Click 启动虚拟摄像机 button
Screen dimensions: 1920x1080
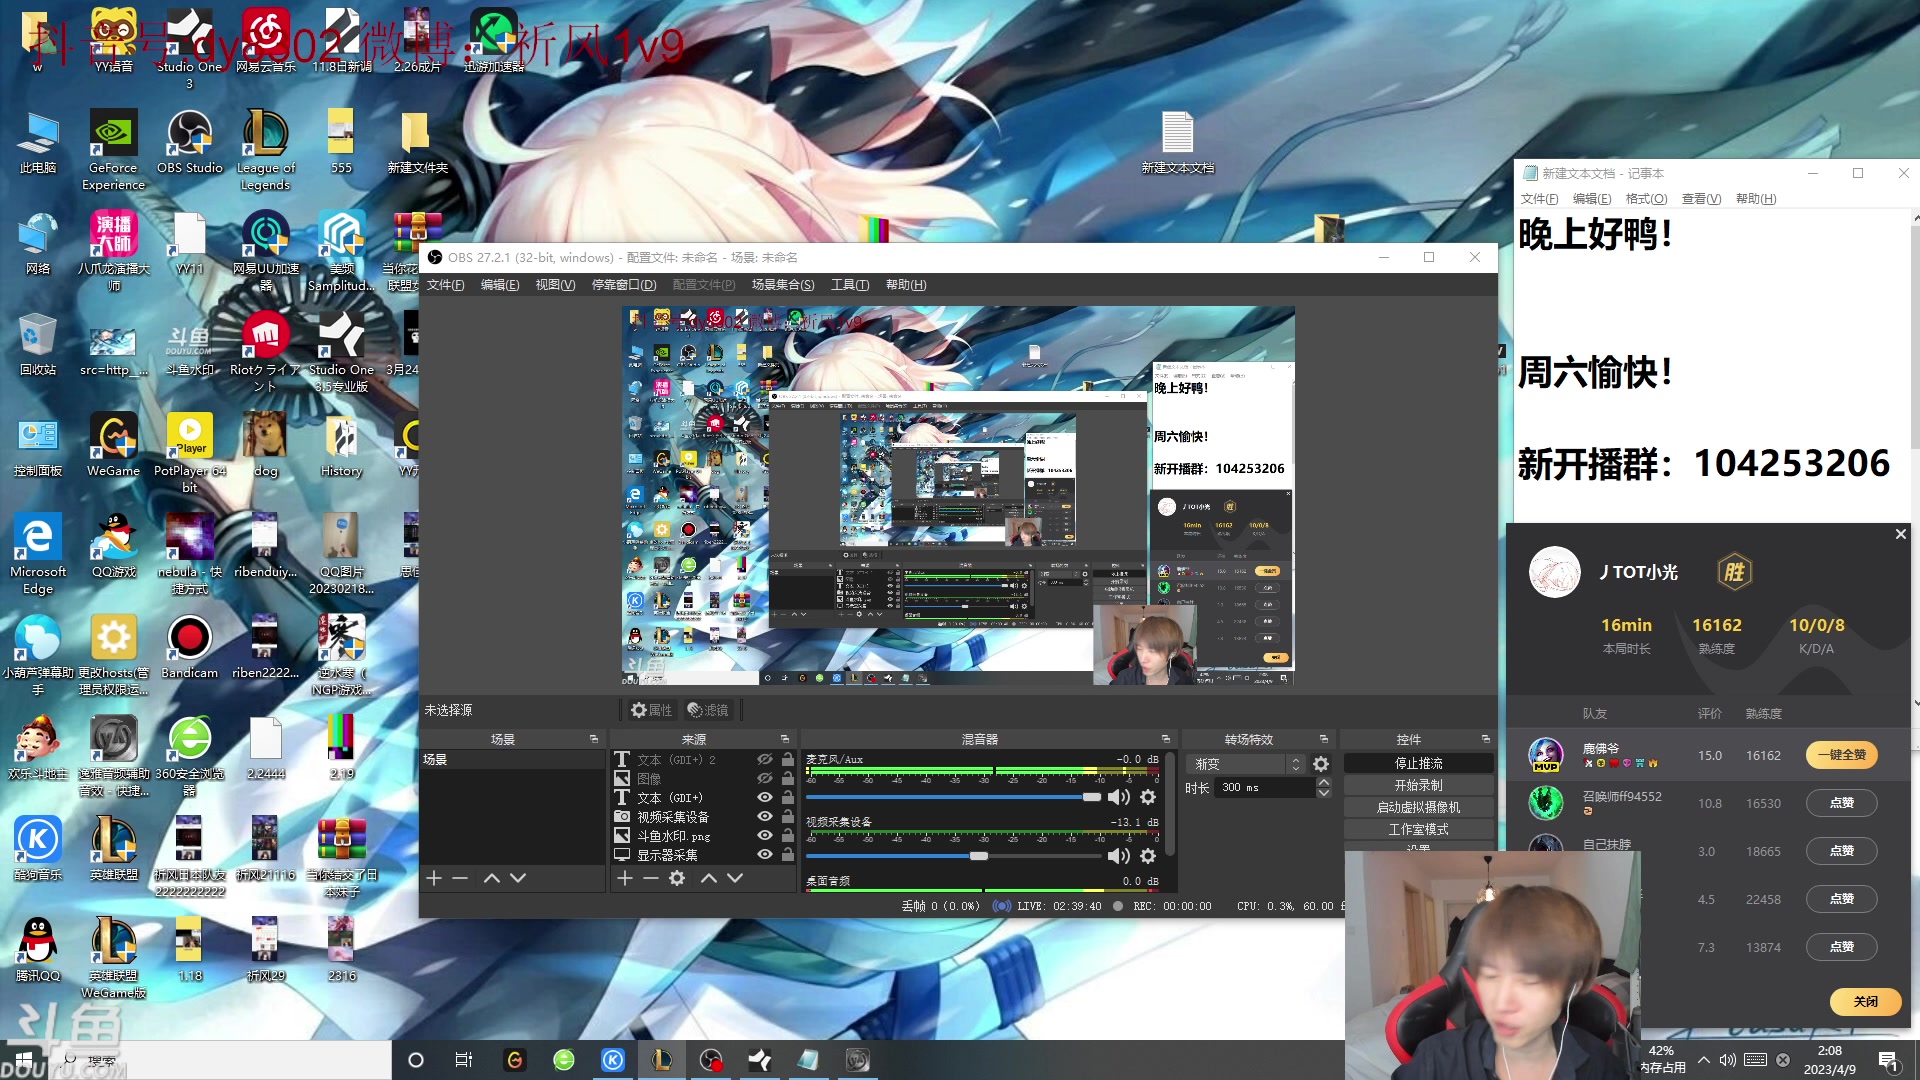tap(1418, 807)
